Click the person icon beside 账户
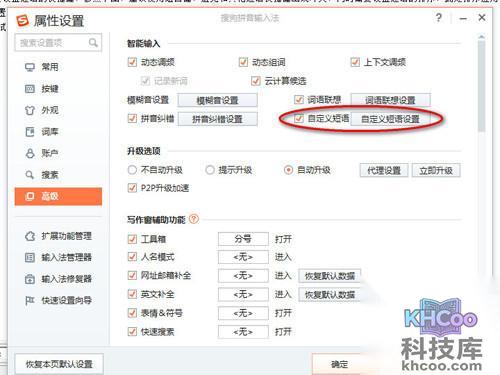This screenshot has width=500, height=375. point(30,153)
